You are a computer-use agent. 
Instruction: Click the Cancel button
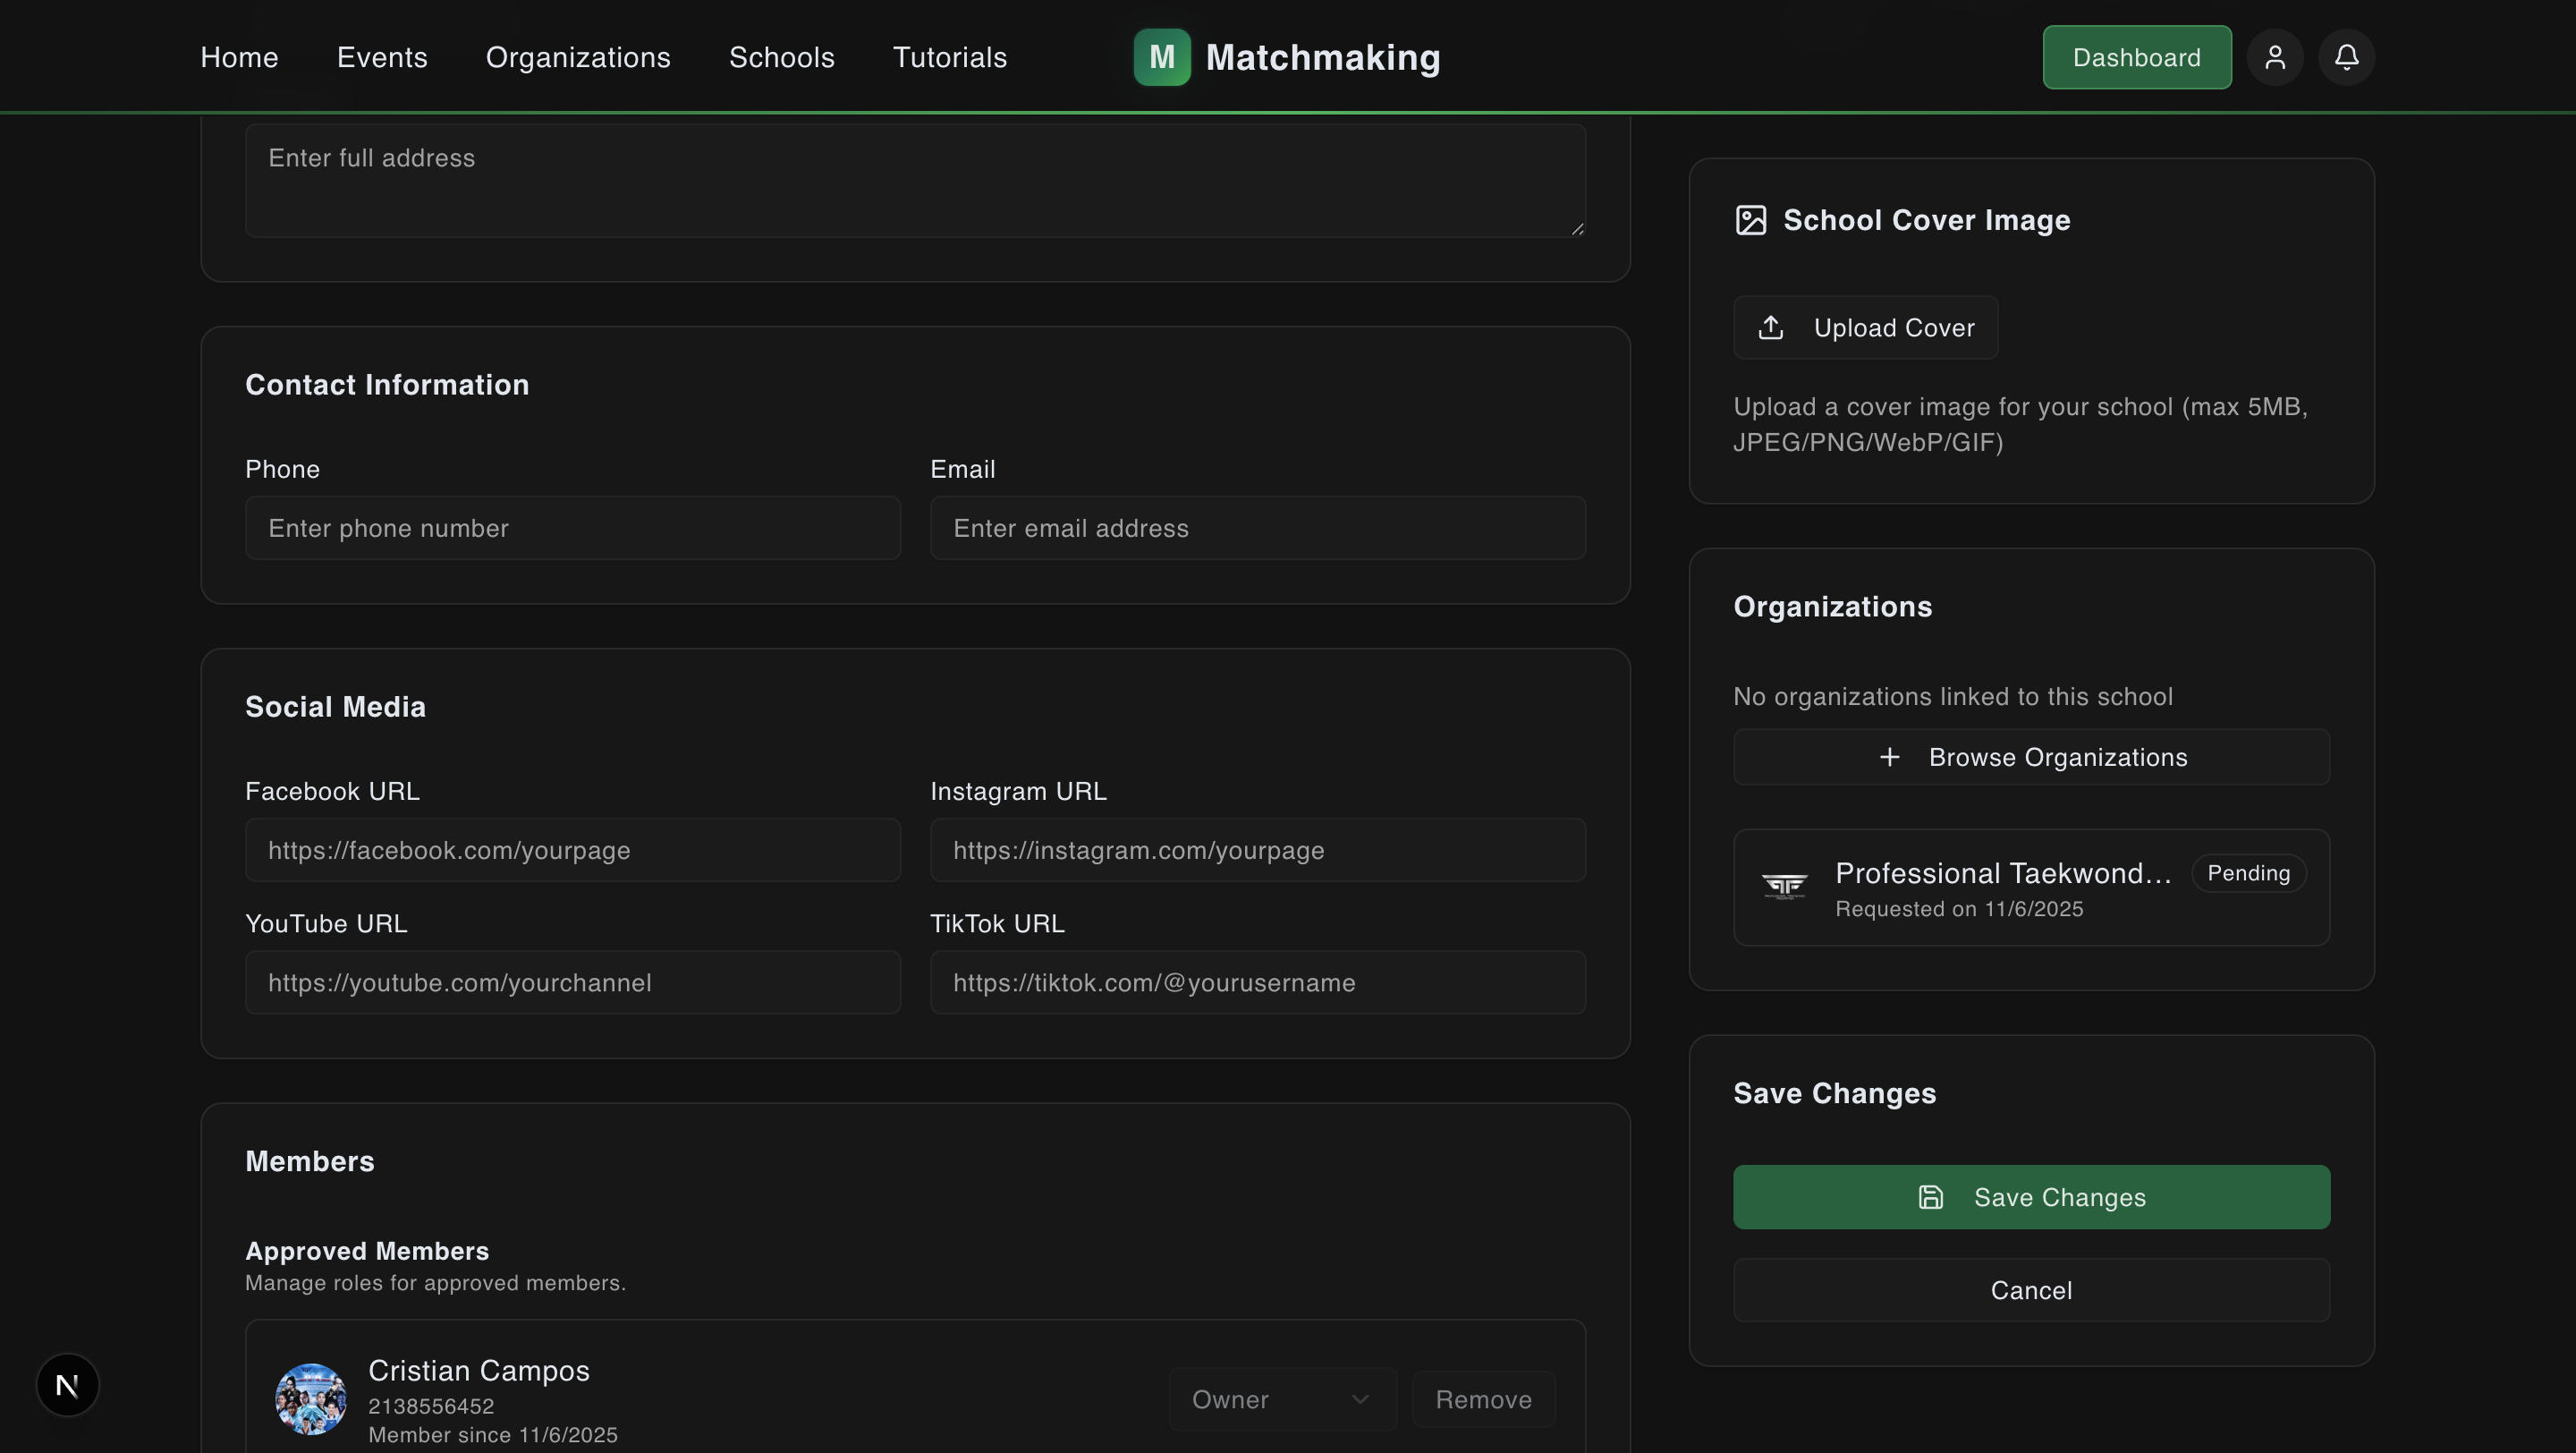click(x=2031, y=1290)
